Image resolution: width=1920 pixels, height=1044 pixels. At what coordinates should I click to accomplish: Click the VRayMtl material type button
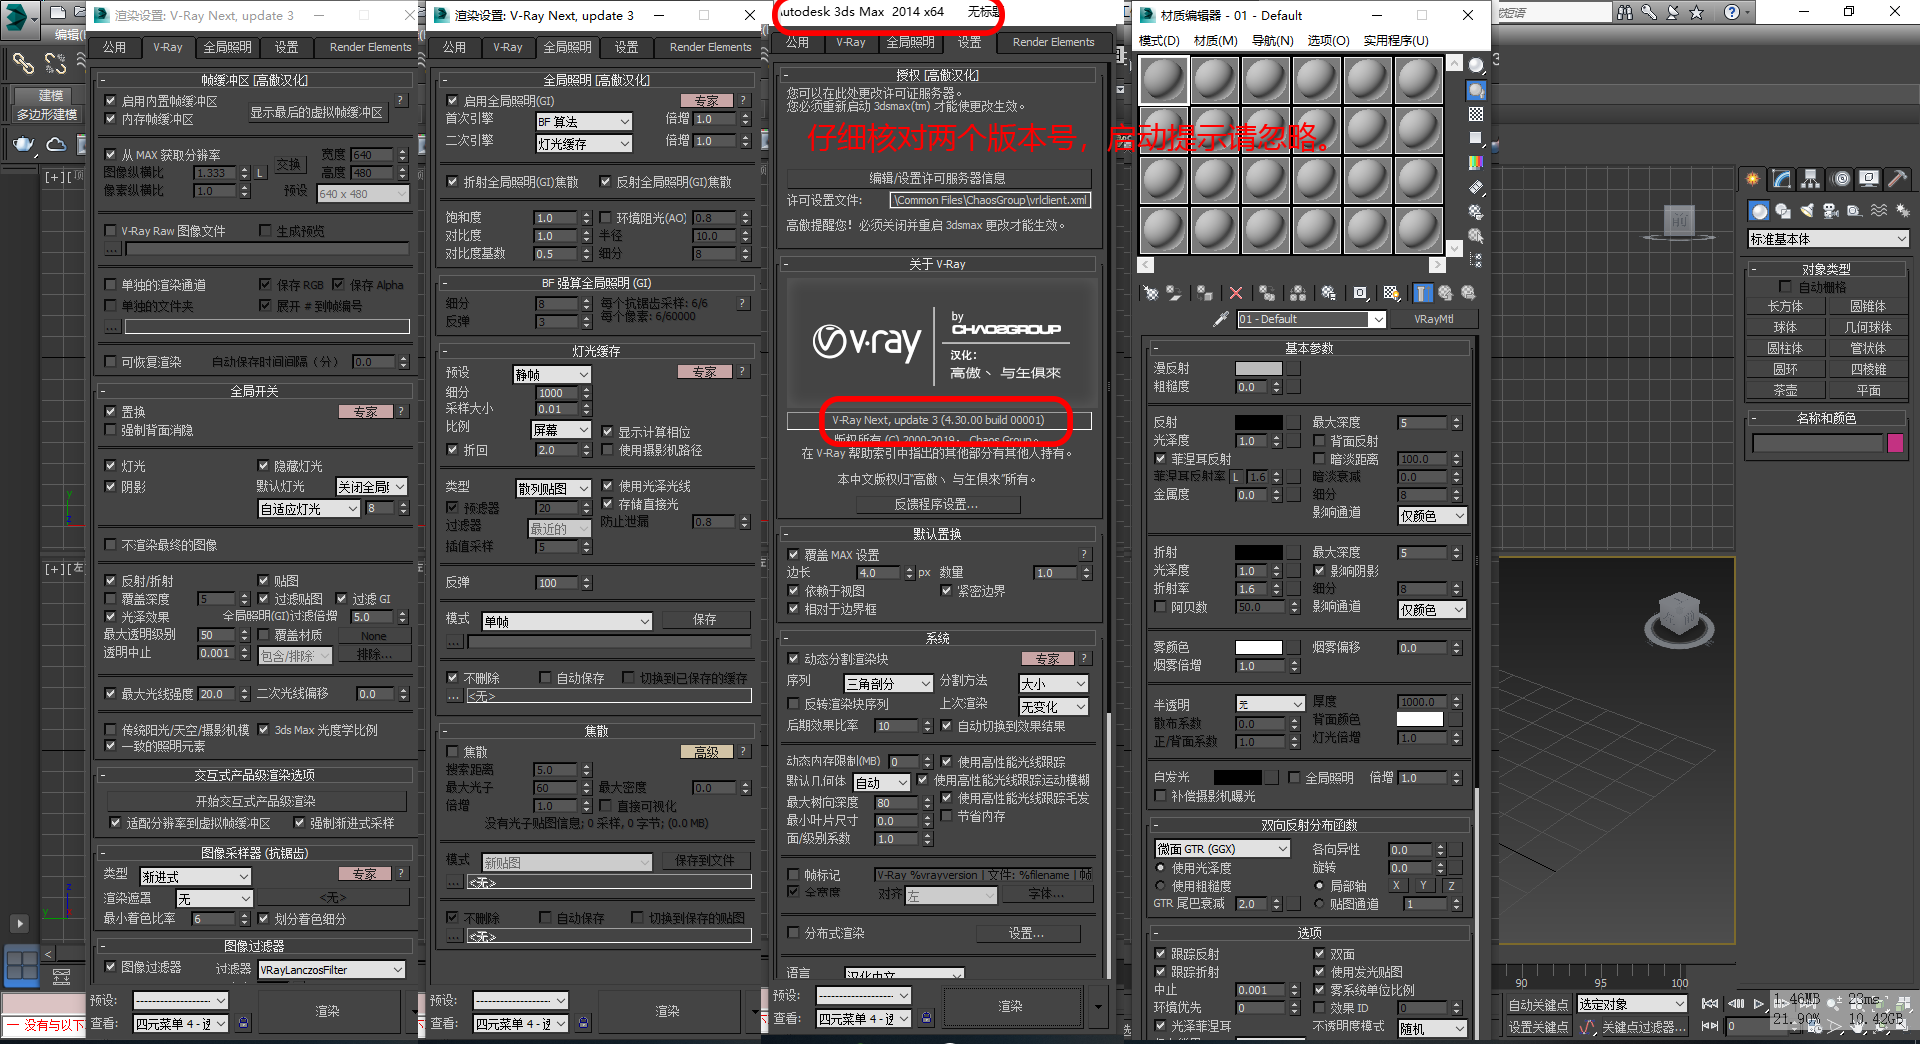[1433, 319]
